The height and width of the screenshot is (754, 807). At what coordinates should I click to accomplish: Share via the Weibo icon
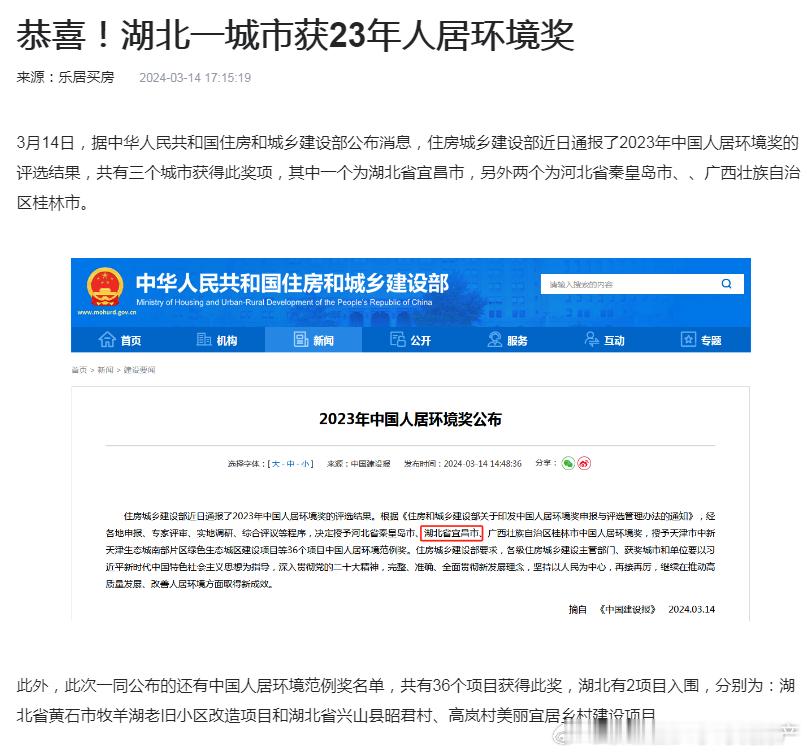coord(584,463)
